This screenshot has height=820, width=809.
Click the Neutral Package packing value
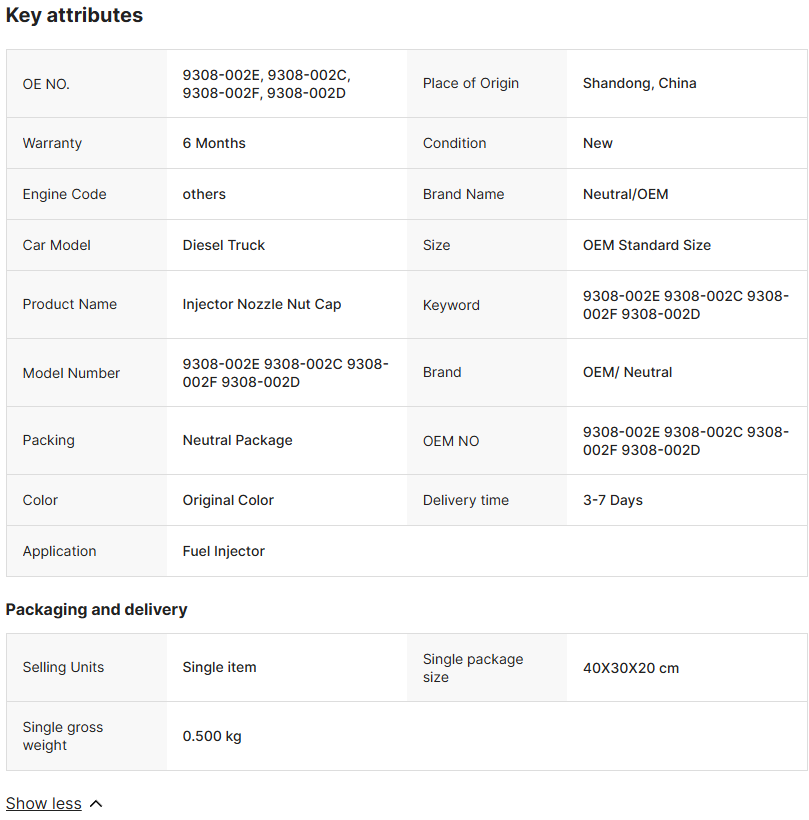click(x=237, y=440)
